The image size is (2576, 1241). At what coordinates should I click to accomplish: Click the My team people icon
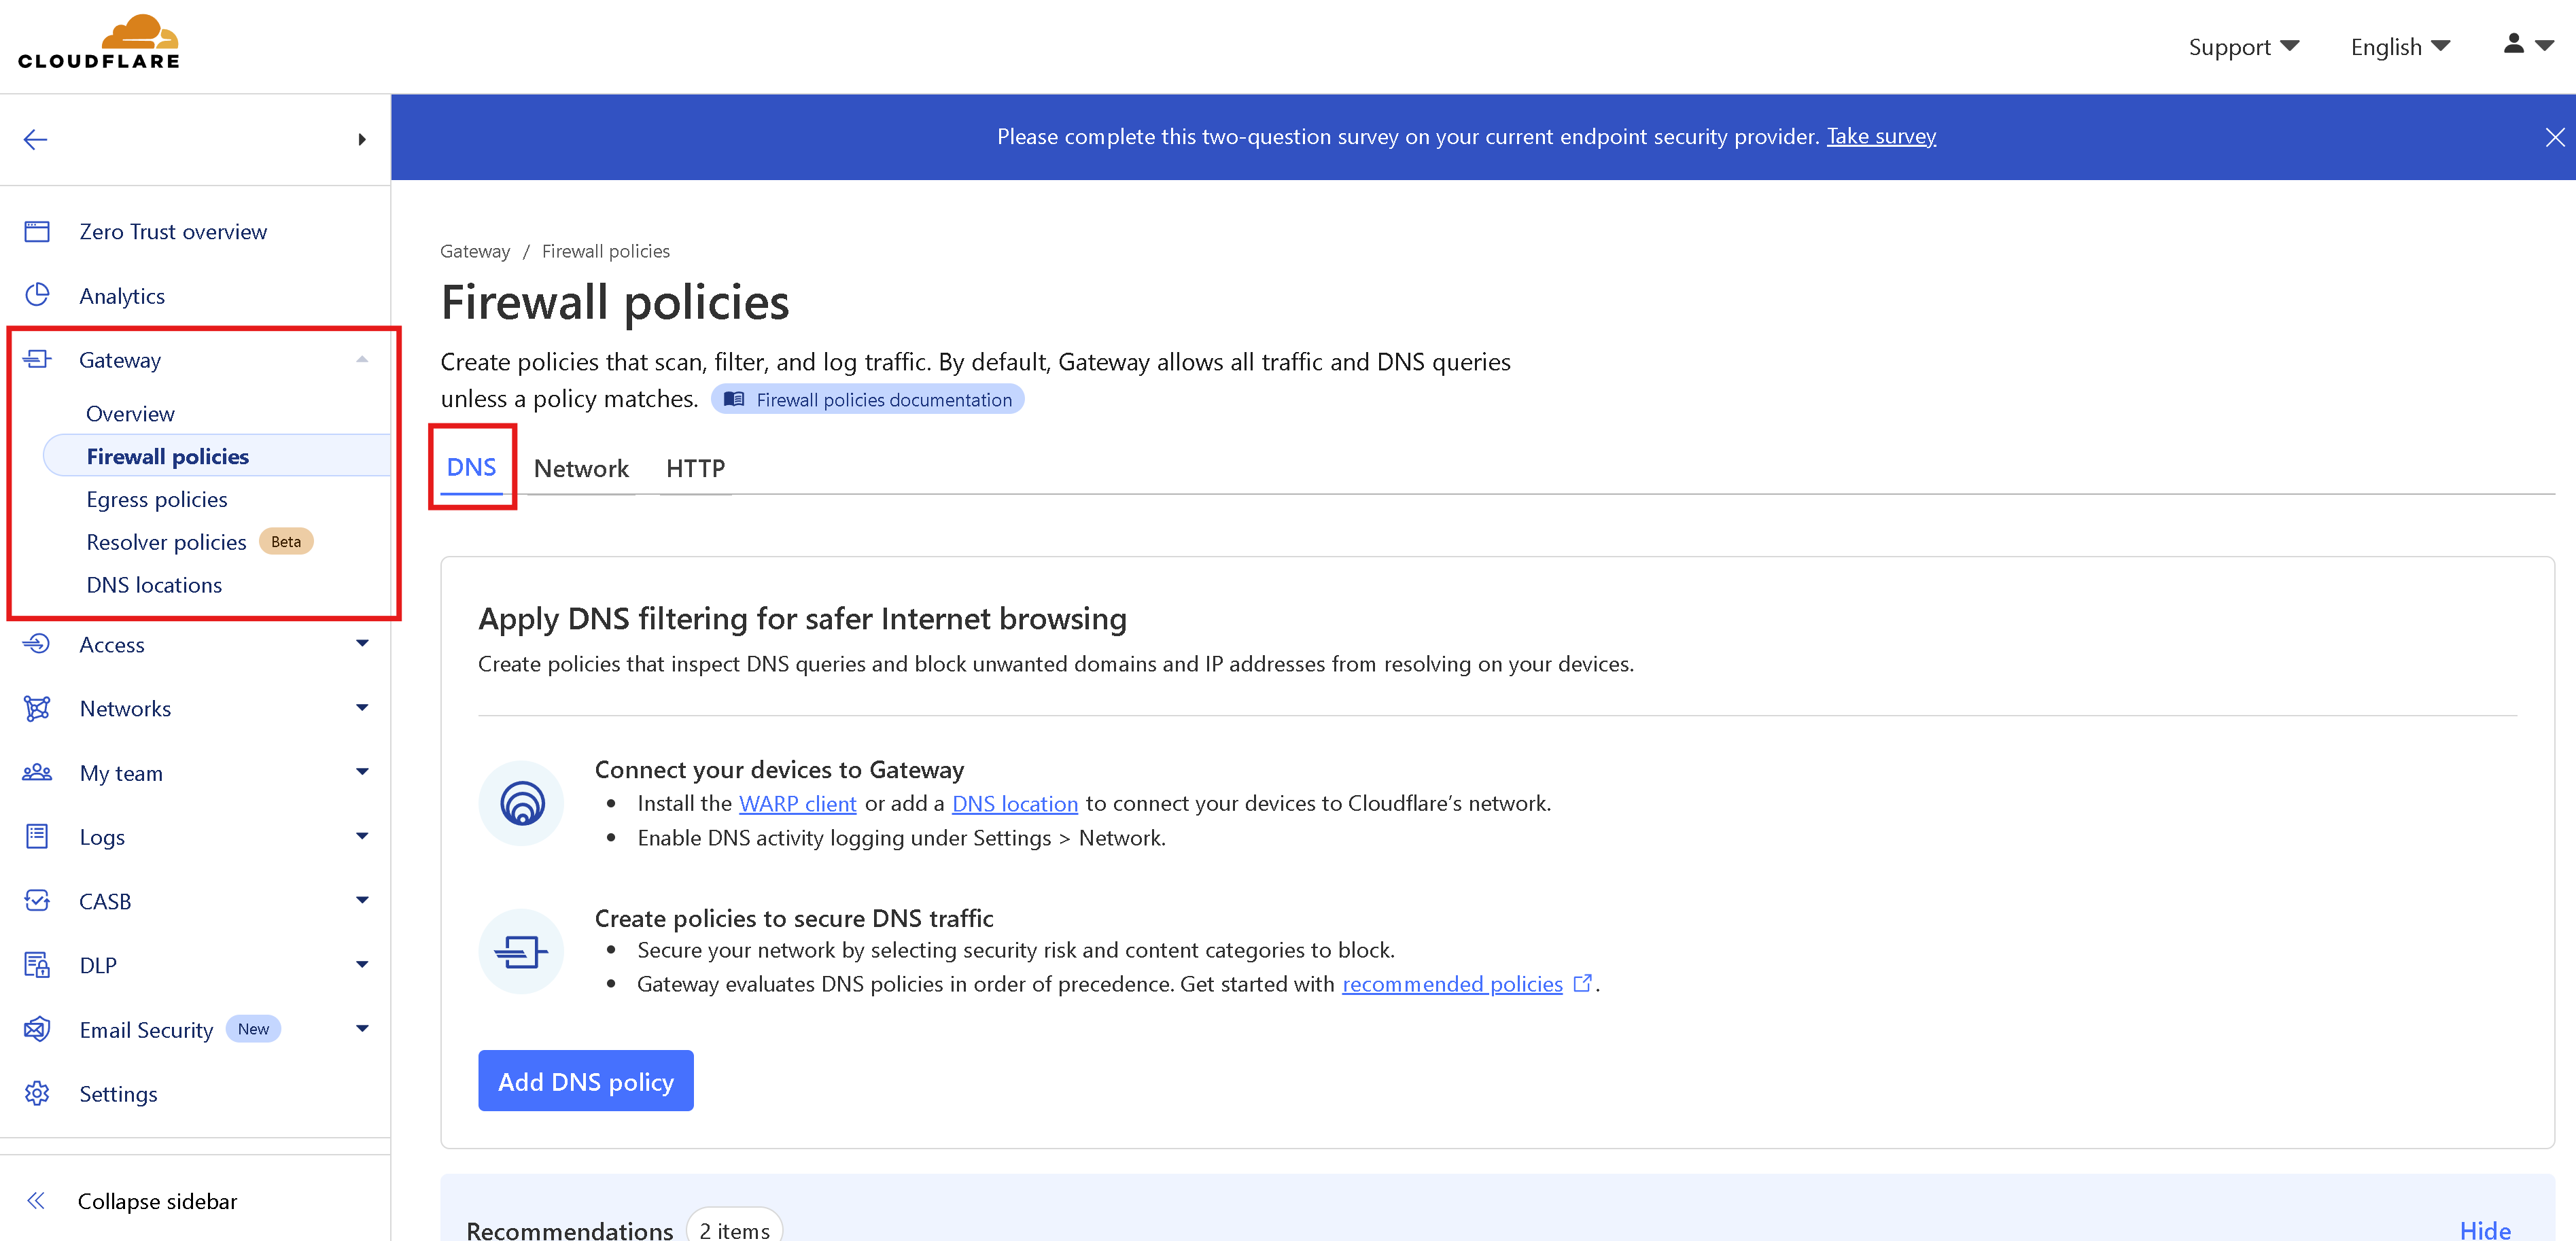[37, 772]
